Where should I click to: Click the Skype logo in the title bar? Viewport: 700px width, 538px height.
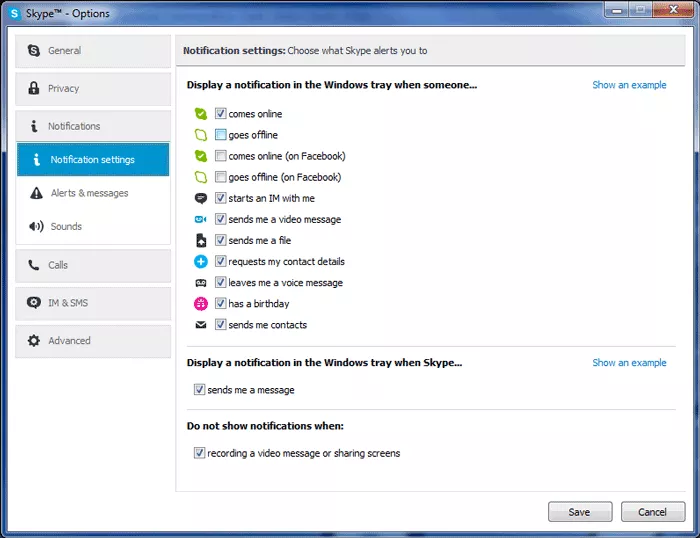coord(14,13)
